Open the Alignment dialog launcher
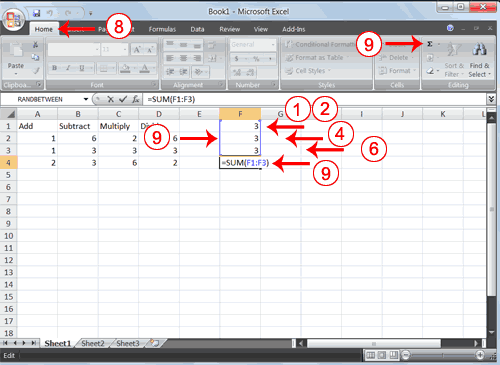Viewport: 500px width, 365px height. [221, 84]
